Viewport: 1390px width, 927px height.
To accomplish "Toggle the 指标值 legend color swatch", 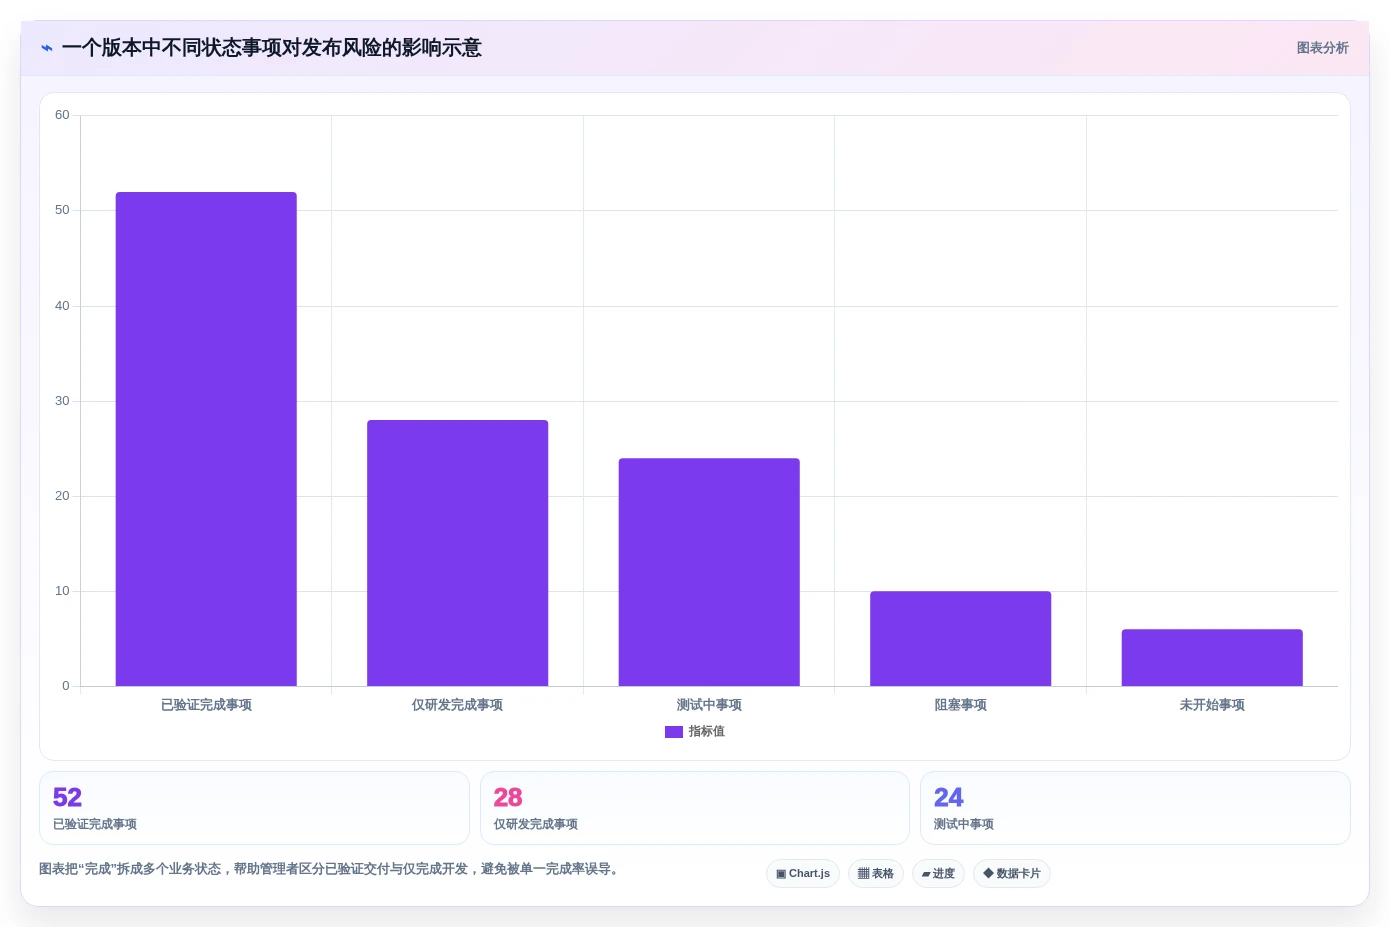I will (673, 732).
